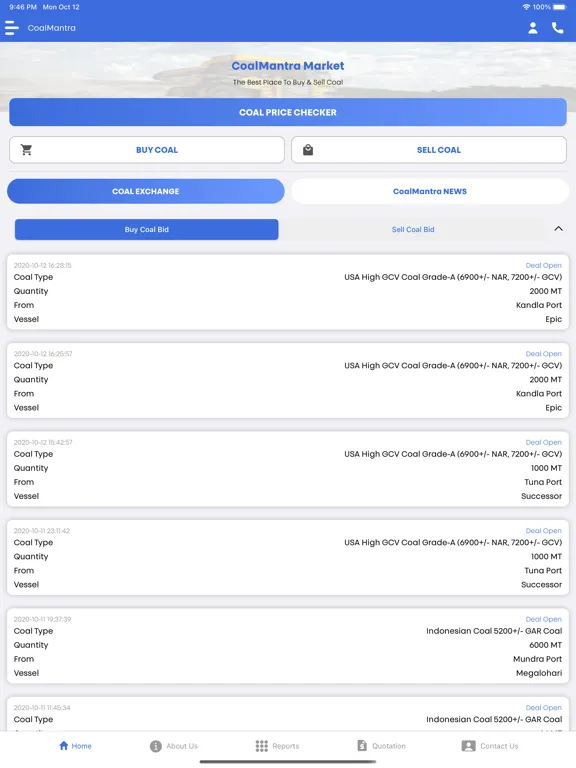Click Deal Open on 23:11:42 bid
Viewport: 576px width, 768px height.
tap(544, 531)
